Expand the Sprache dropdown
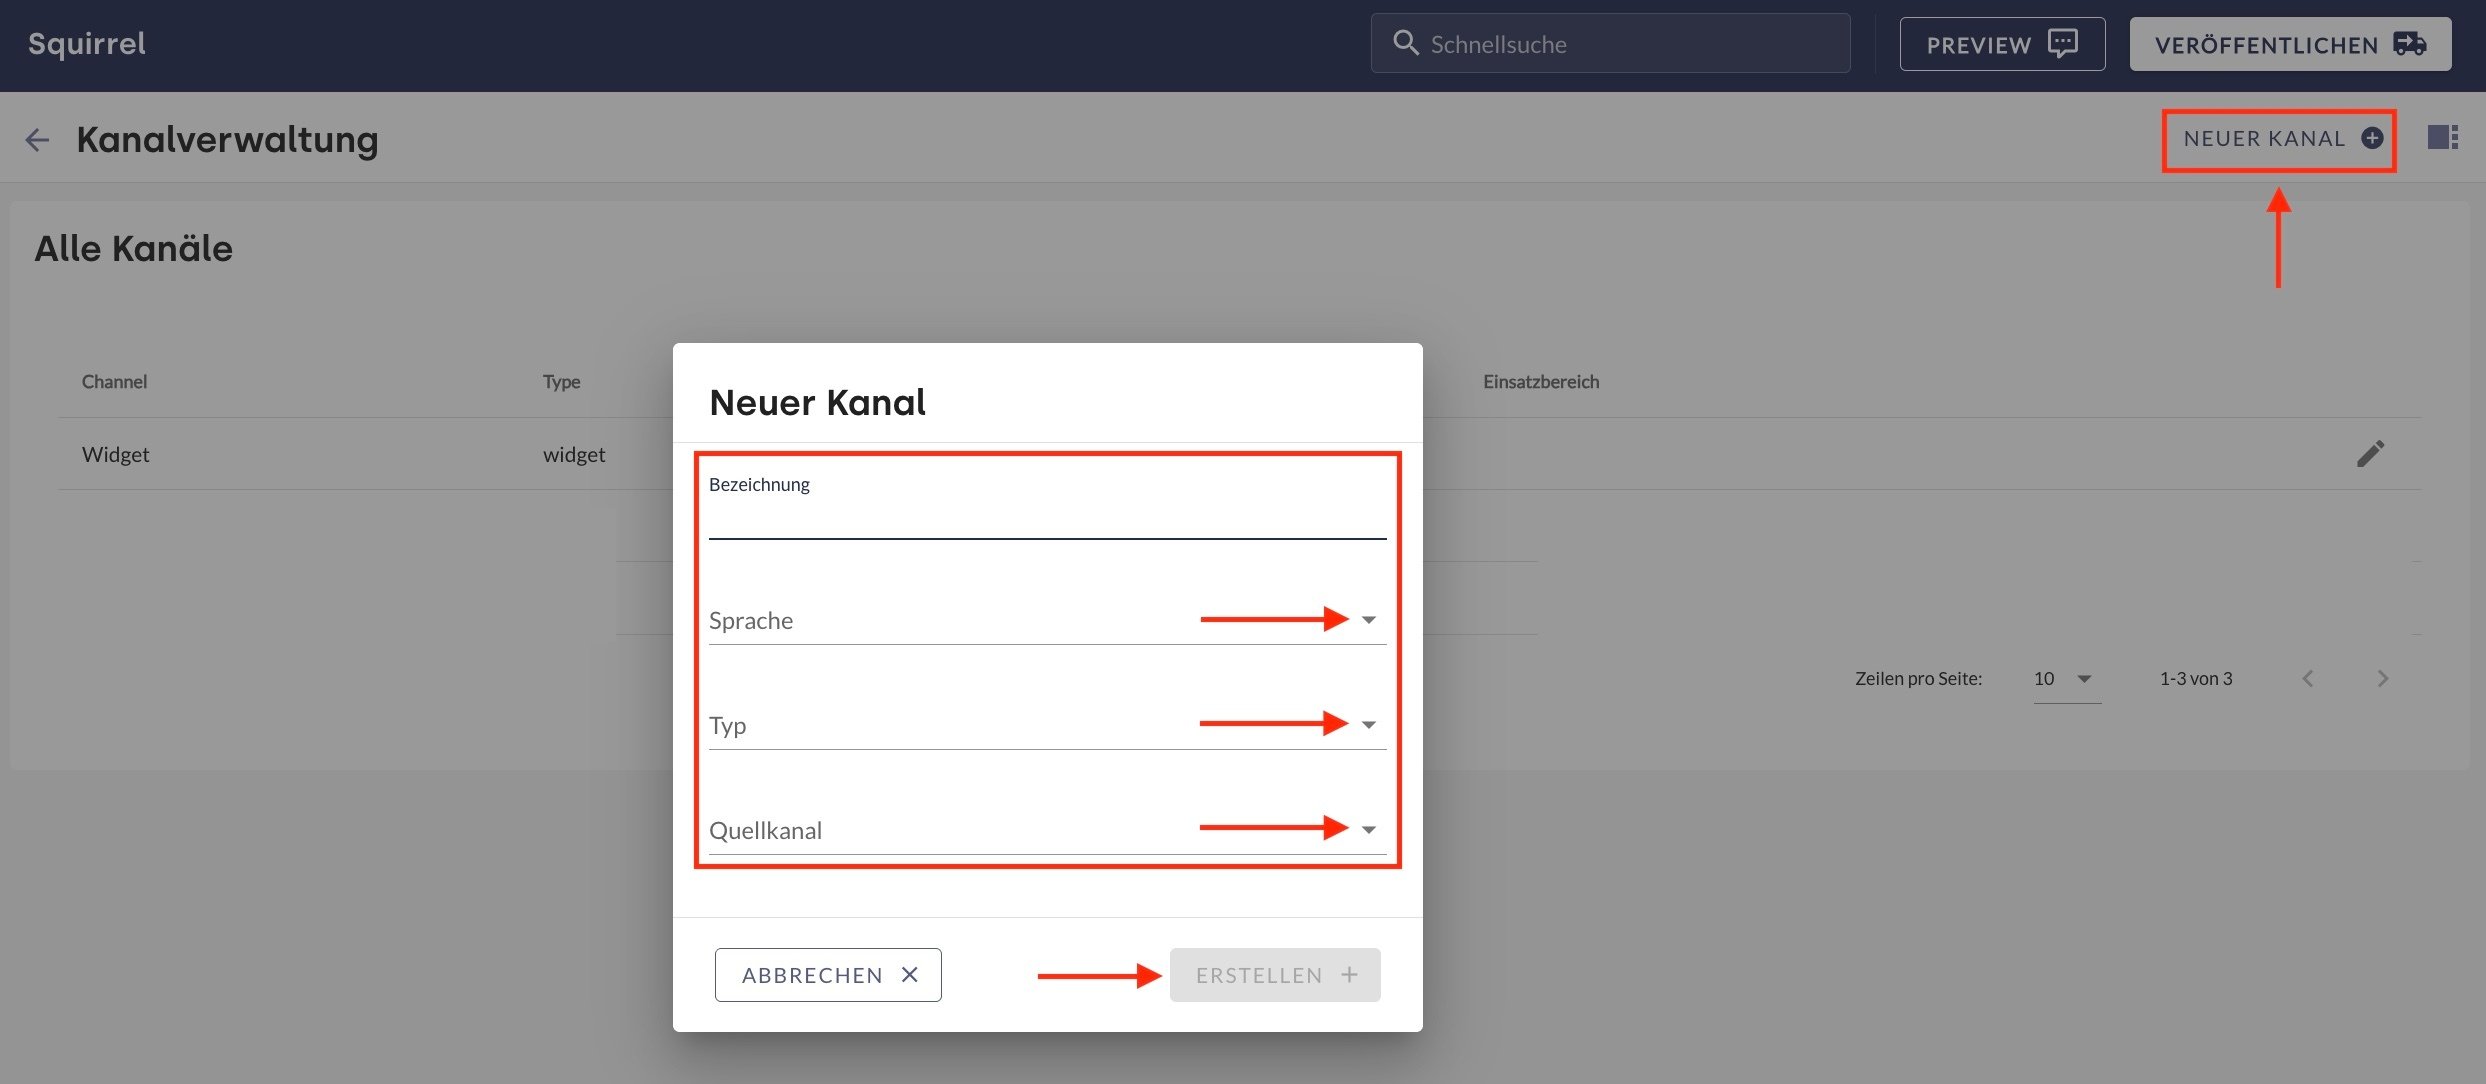 coord(1368,620)
